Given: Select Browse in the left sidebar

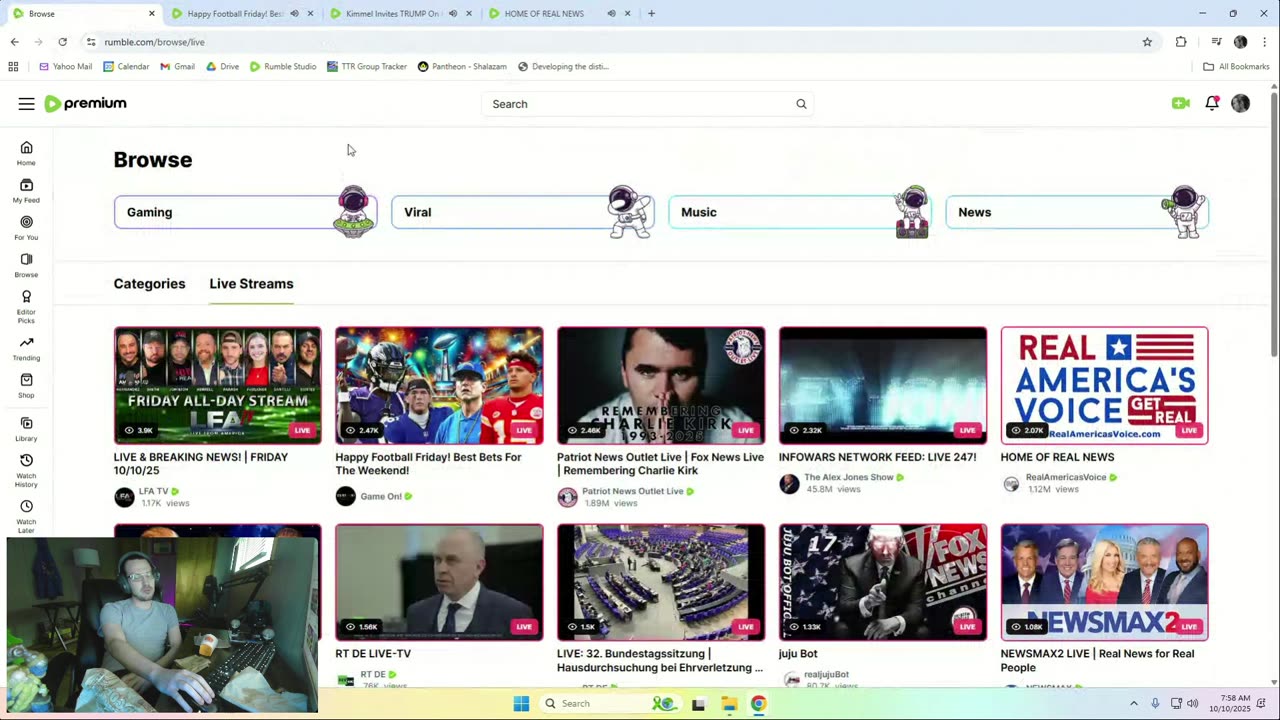Looking at the screenshot, I should pos(26,265).
